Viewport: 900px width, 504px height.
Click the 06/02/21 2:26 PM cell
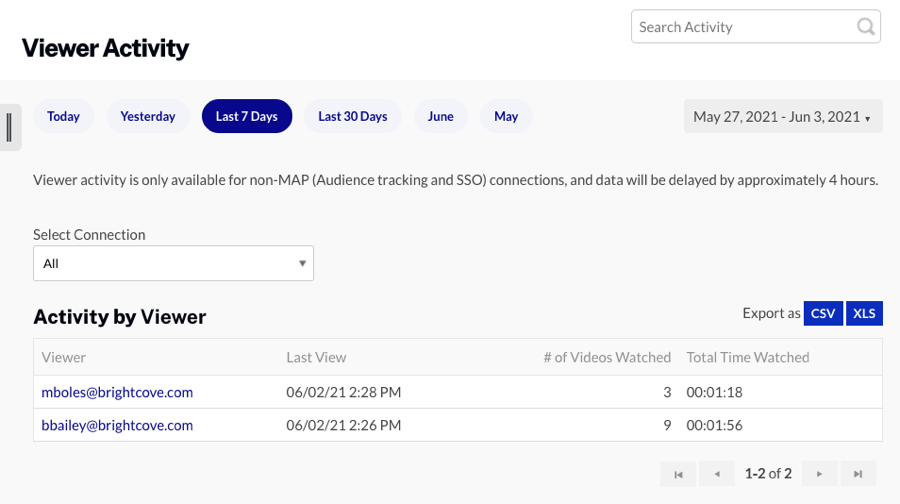pyautogui.click(x=344, y=425)
